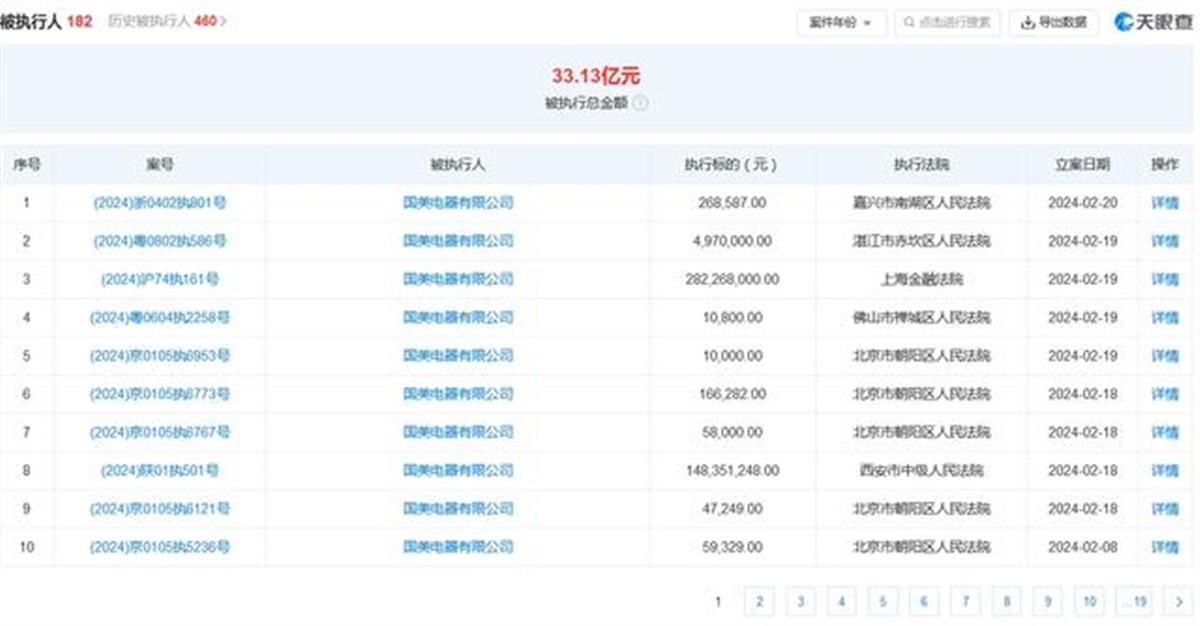1200x626 pixels.
Task: Click the download icon on 导出数据
Action: pos(1027,22)
